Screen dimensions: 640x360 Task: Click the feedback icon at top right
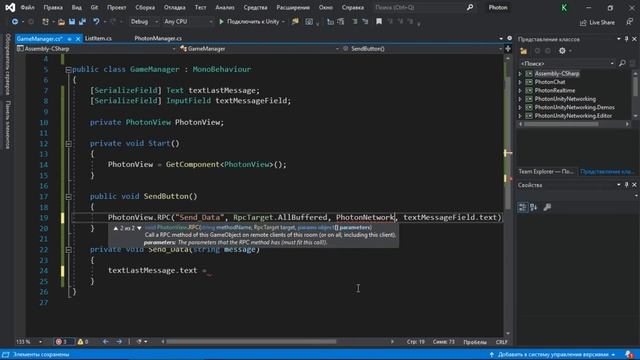(x=630, y=22)
